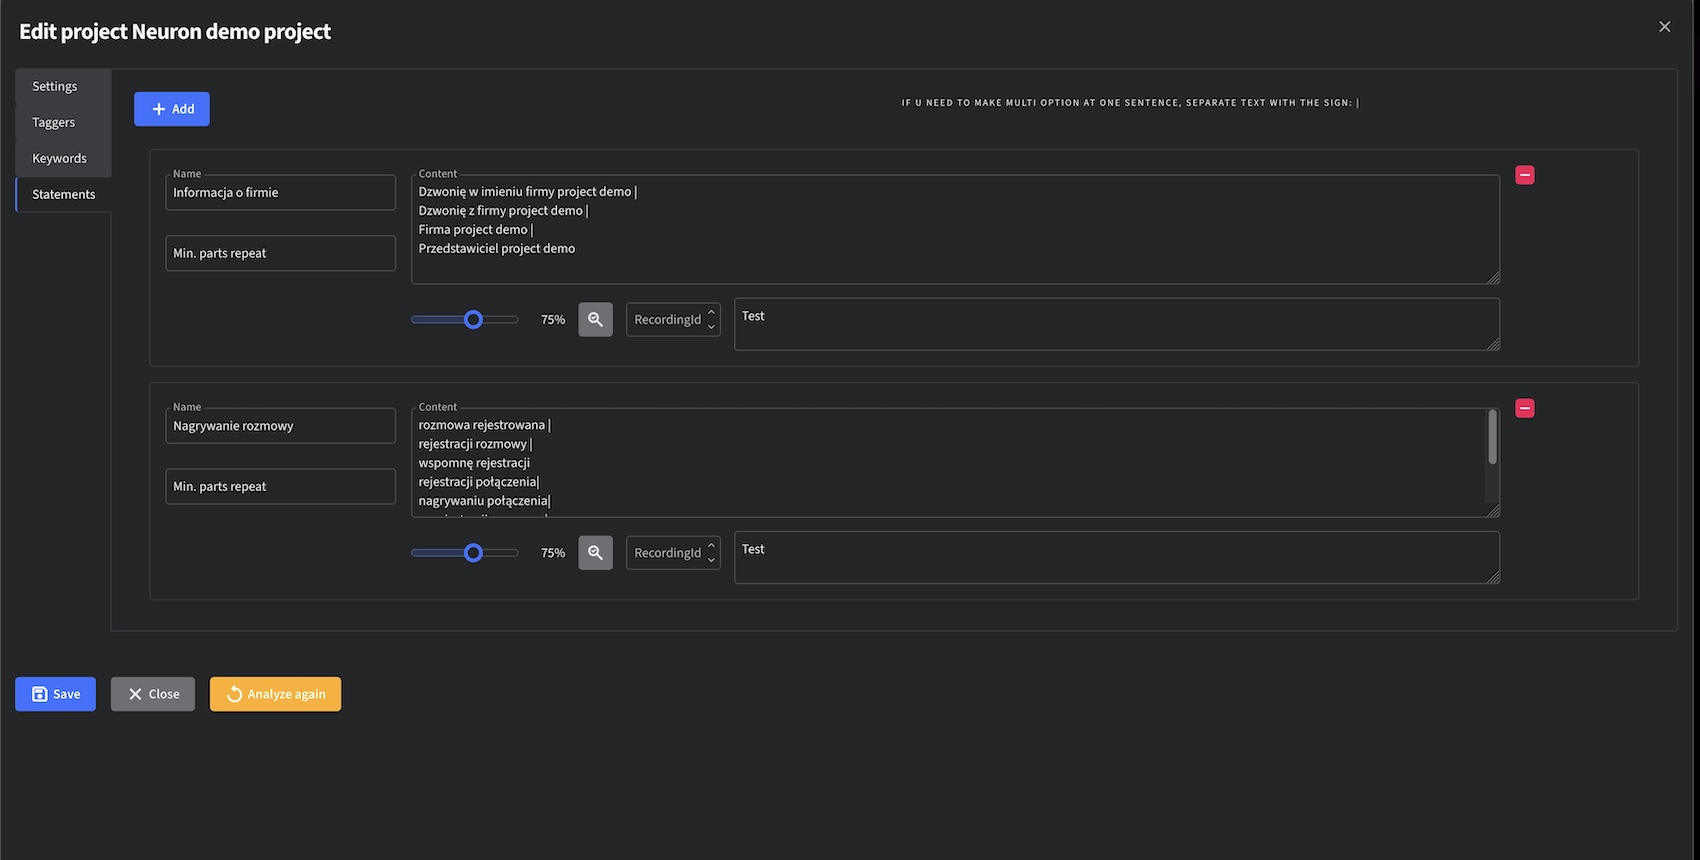Screen dimensions: 1700x860
Task: Open the Taggers tab
Action: pos(54,122)
